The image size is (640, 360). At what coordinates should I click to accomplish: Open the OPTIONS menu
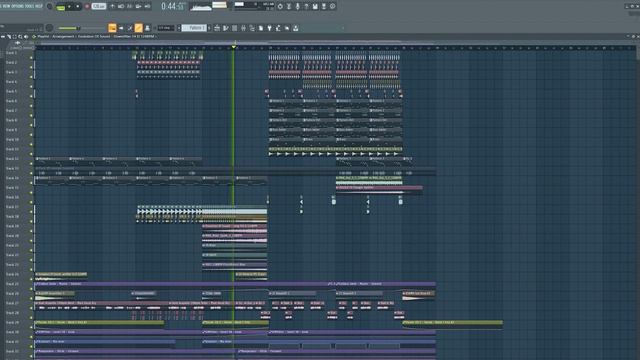coord(18,6)
